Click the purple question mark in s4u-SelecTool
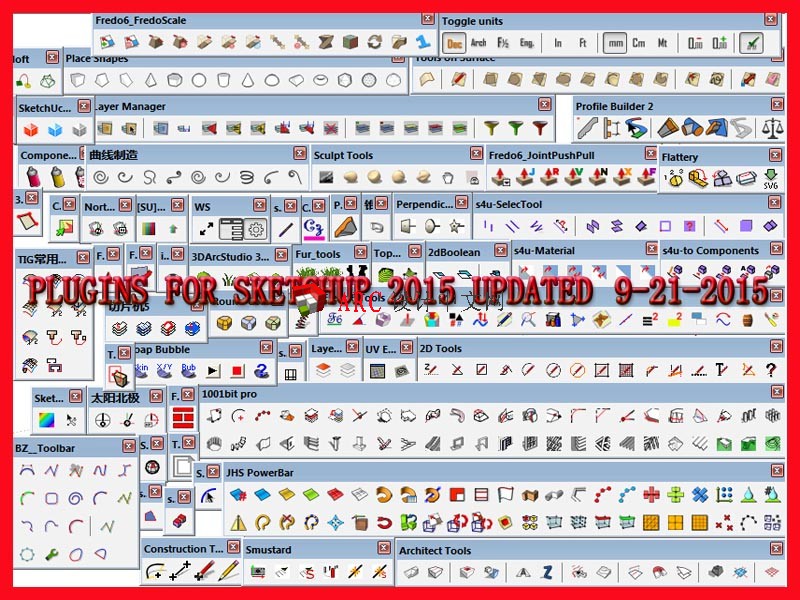The height and width of the screenshot is (600, 800). [x=689, y=226]
